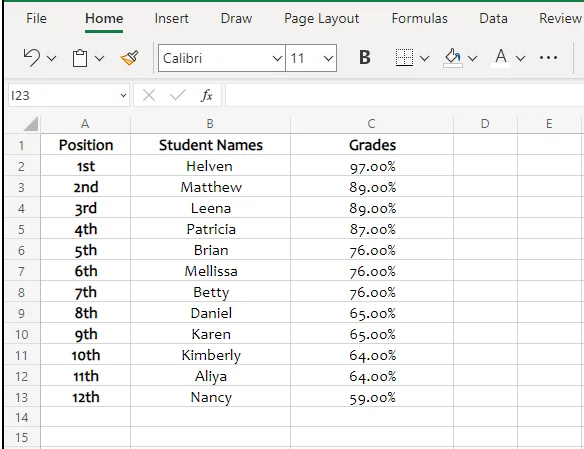Viewport: 584px width, 449px height.
Task: Click the Fill Color bucket icon
Action: pos(453,58)
